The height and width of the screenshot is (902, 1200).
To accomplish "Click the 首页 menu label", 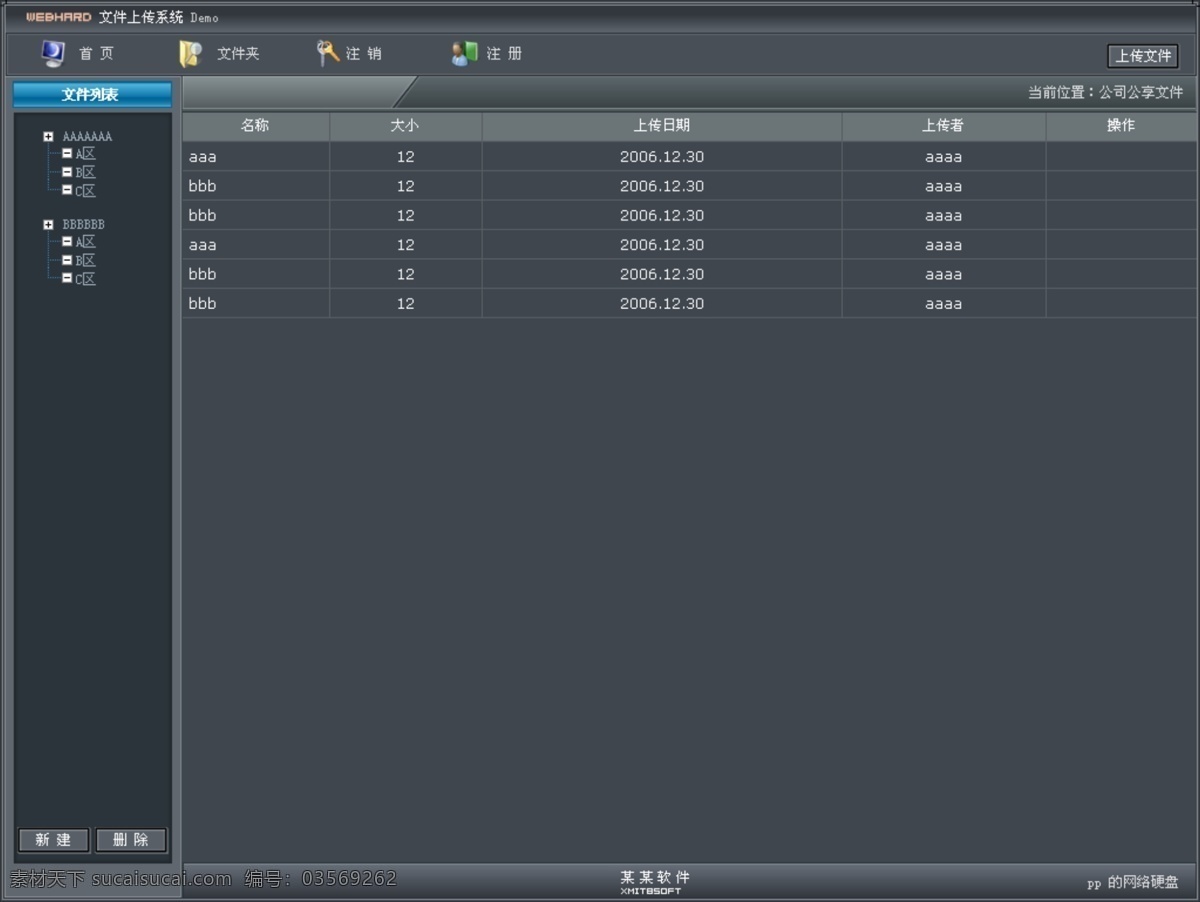I will pos(97,54).
